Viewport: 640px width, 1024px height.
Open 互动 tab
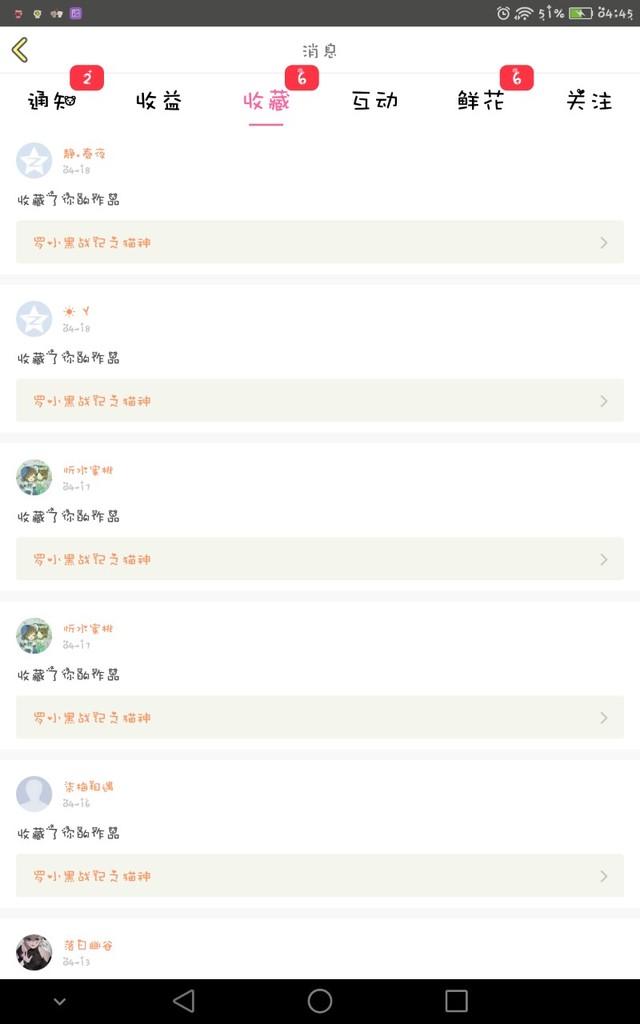click(x=375, y=101)
